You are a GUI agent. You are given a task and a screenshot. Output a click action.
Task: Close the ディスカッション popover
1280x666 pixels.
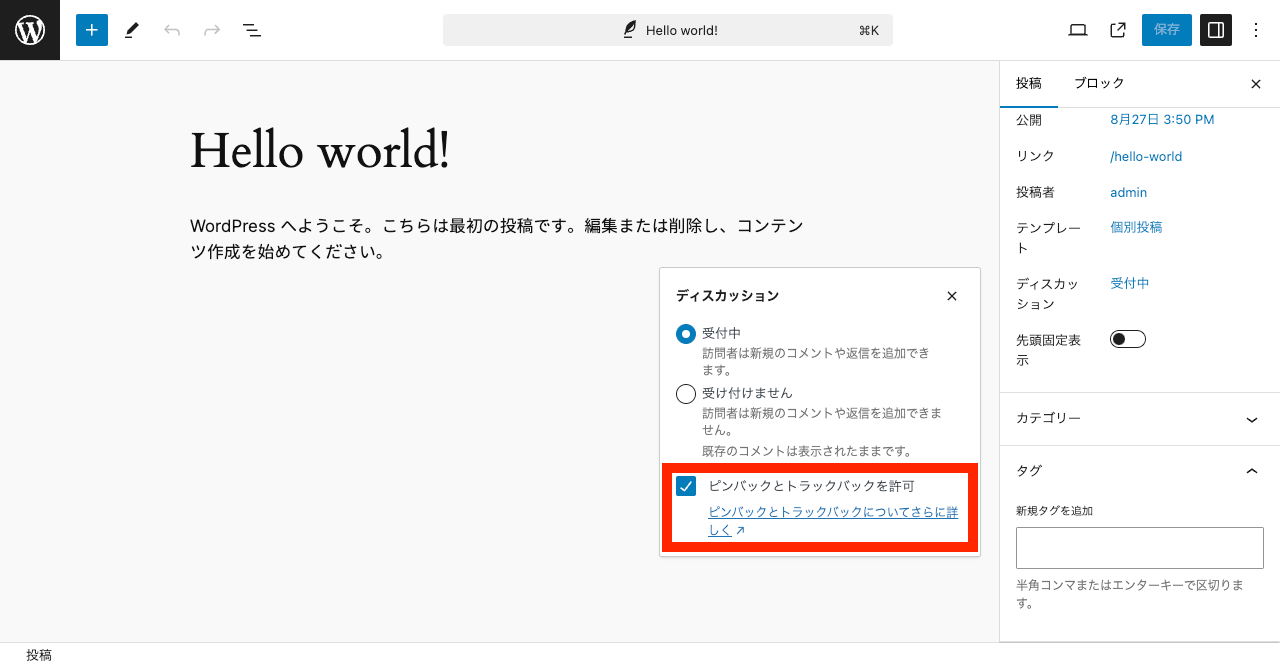(952, 296)
